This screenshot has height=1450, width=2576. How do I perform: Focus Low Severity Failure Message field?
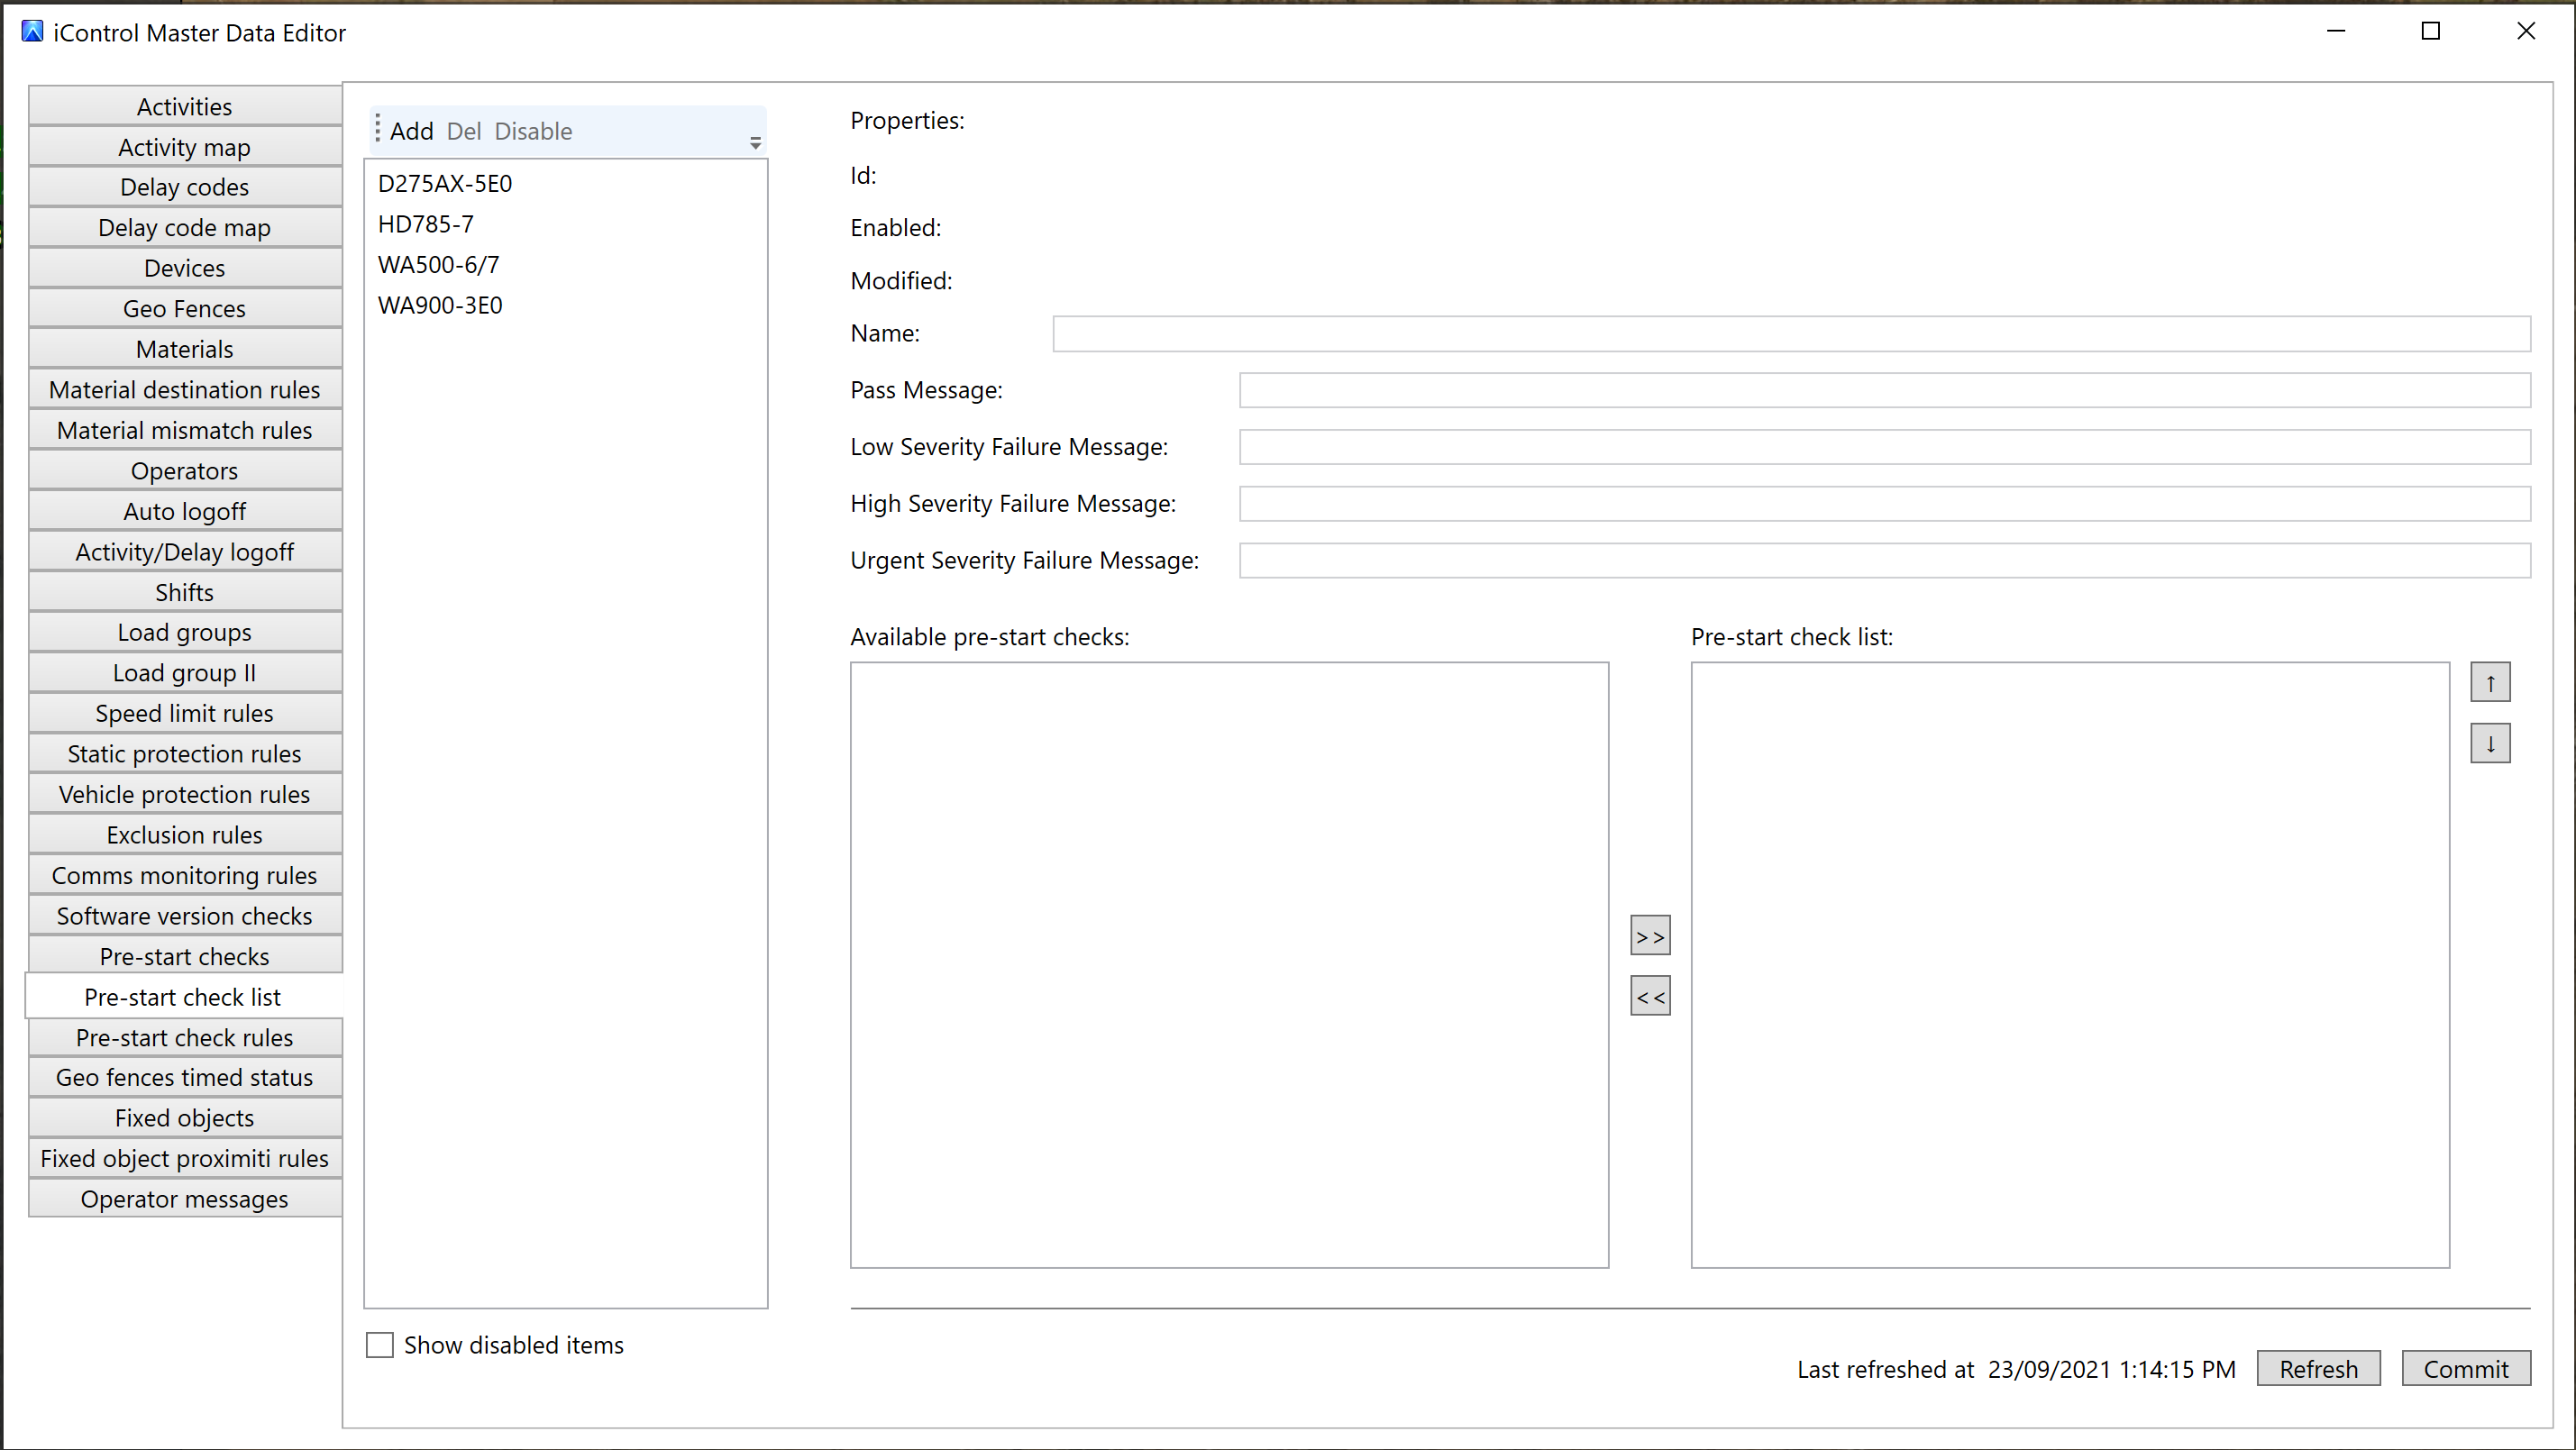click(x=1884, y=447)
